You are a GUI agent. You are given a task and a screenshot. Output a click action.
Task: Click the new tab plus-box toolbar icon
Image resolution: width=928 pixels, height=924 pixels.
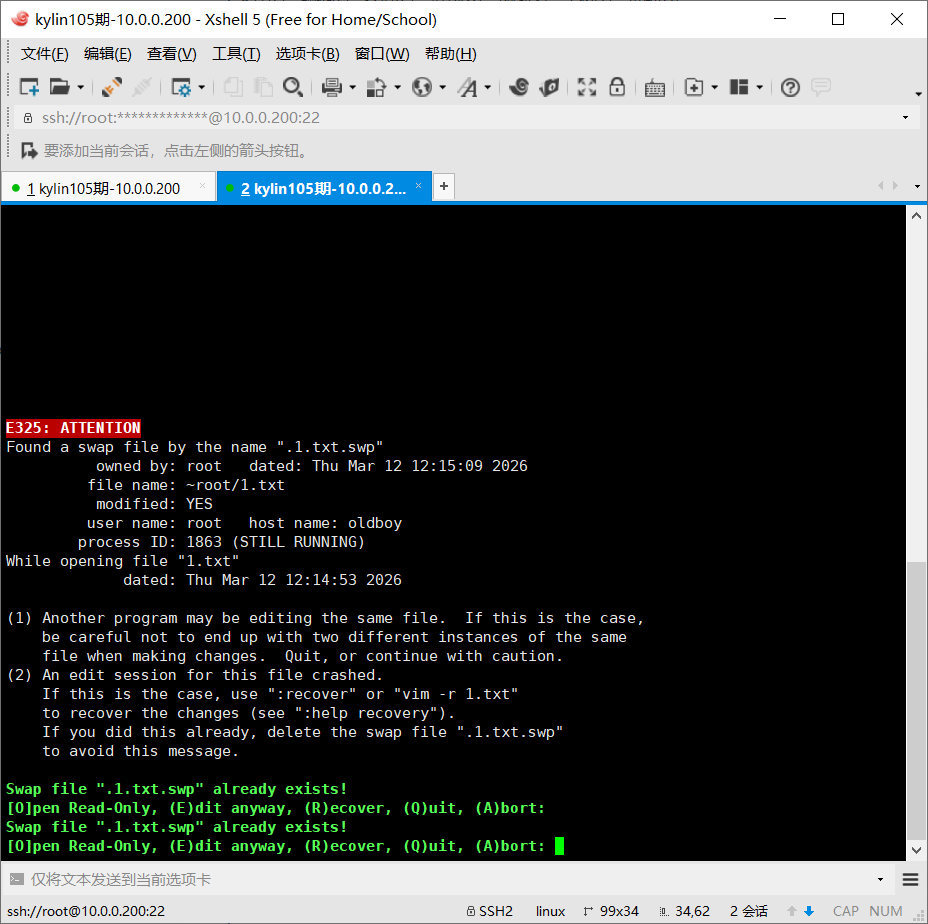pyautogui.click(x=694, y=88)
